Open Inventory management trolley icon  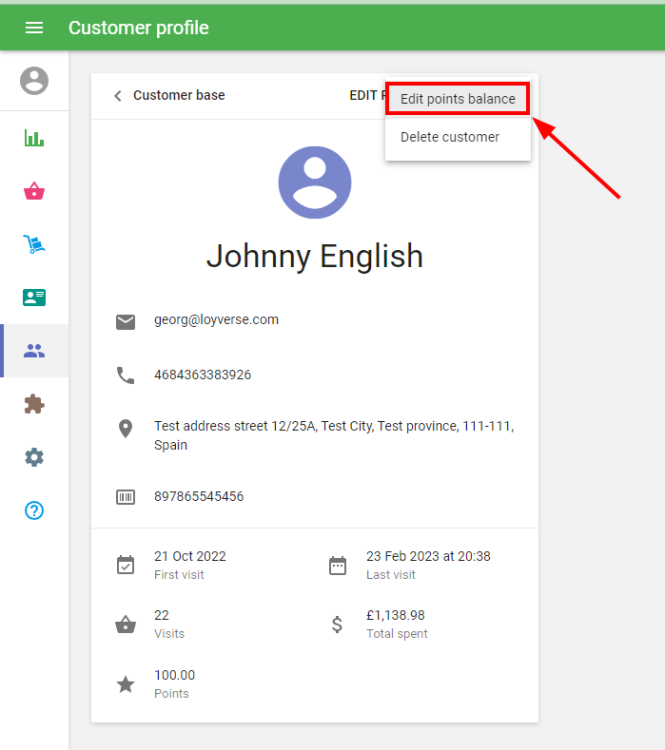(x=34, y=244)
